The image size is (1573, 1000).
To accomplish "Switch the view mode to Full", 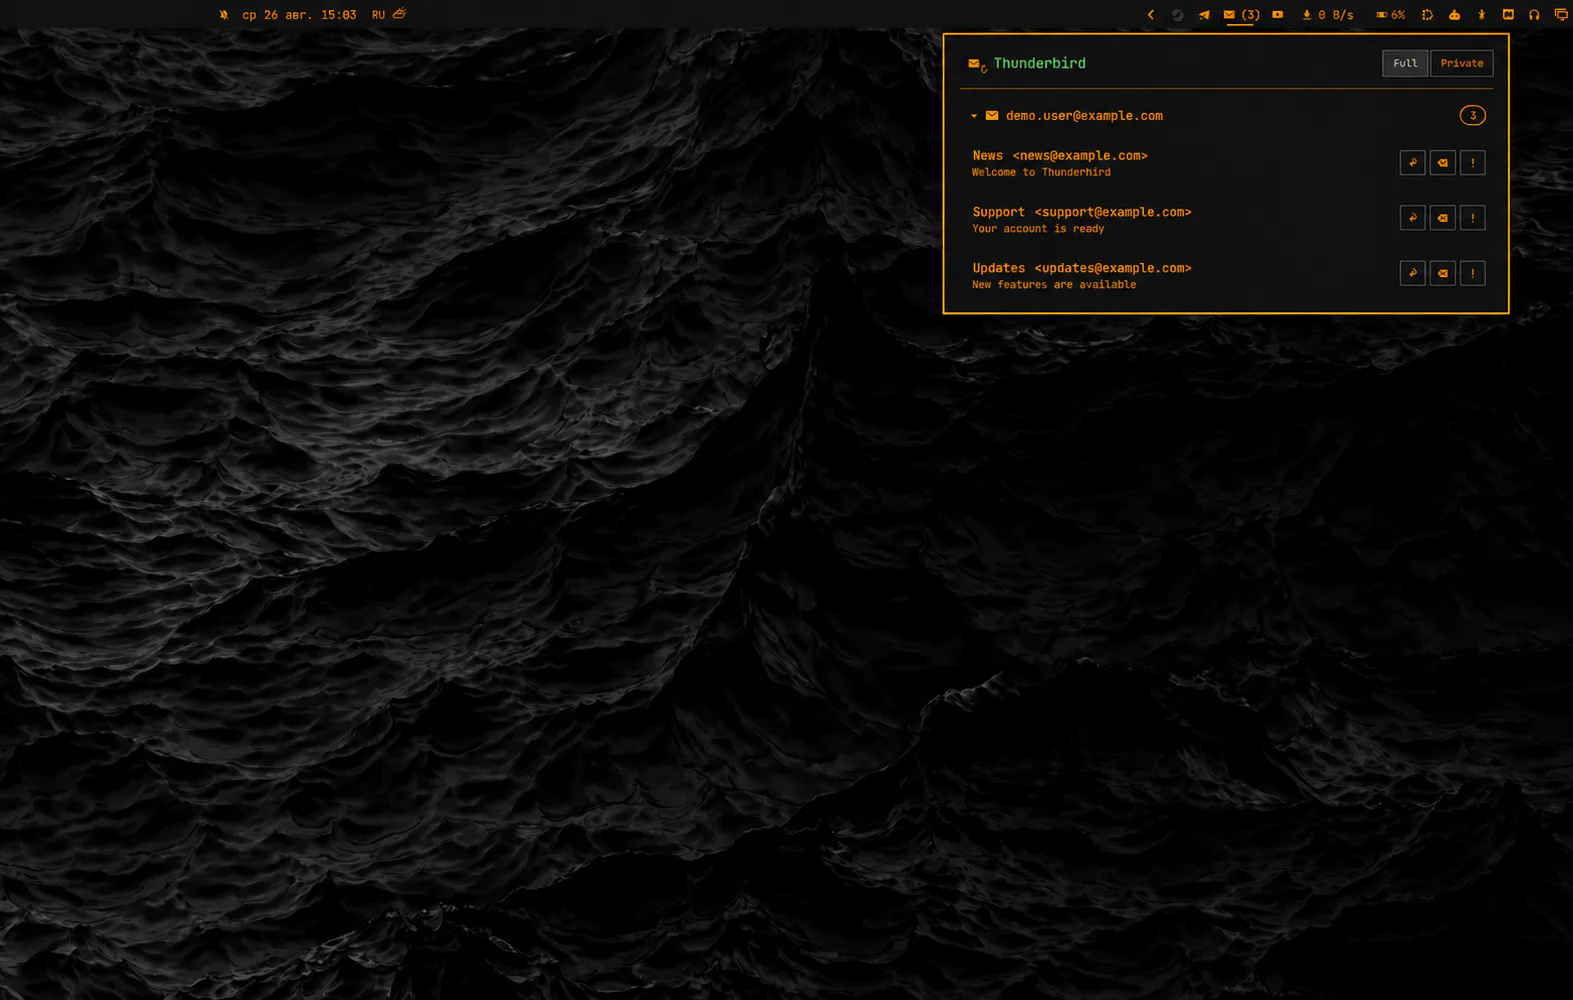I will [1405, 63].
